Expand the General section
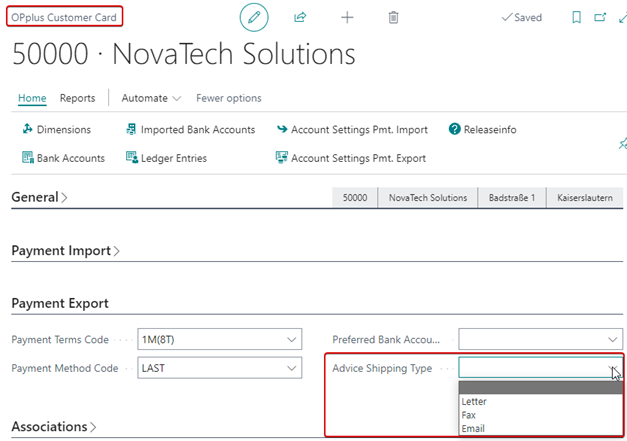The width and height of the screenshot is (627, 441). 39,198
